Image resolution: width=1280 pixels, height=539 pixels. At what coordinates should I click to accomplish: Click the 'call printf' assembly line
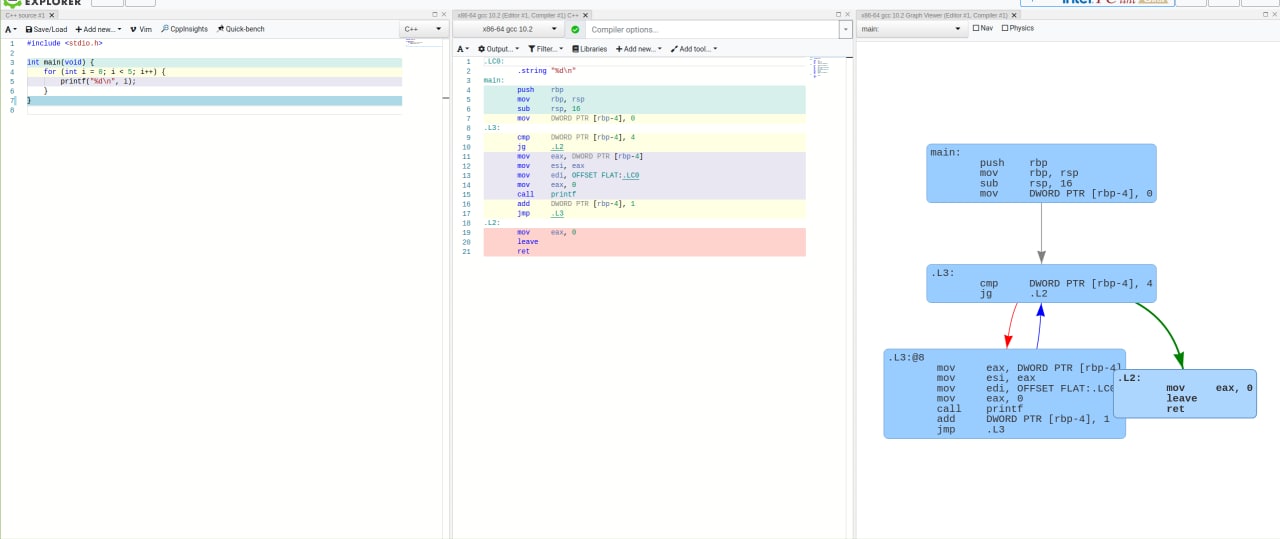point(644,194)
